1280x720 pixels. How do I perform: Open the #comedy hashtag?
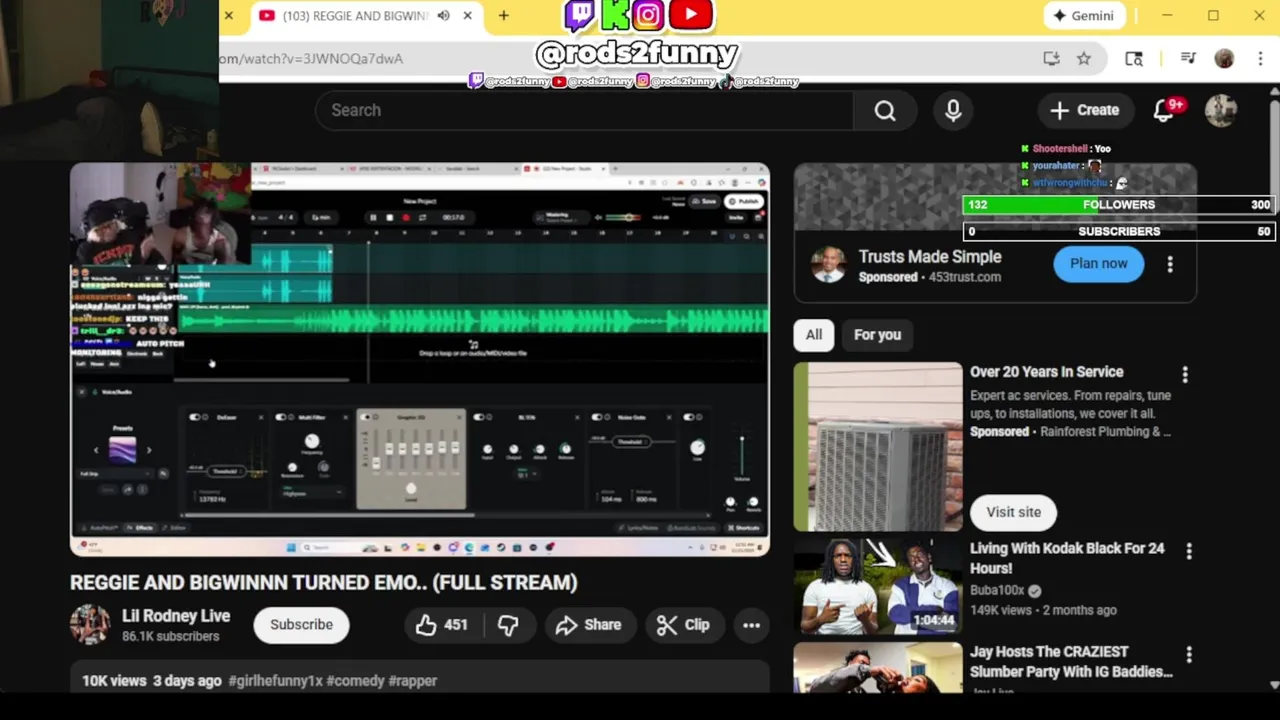[355, 681]
